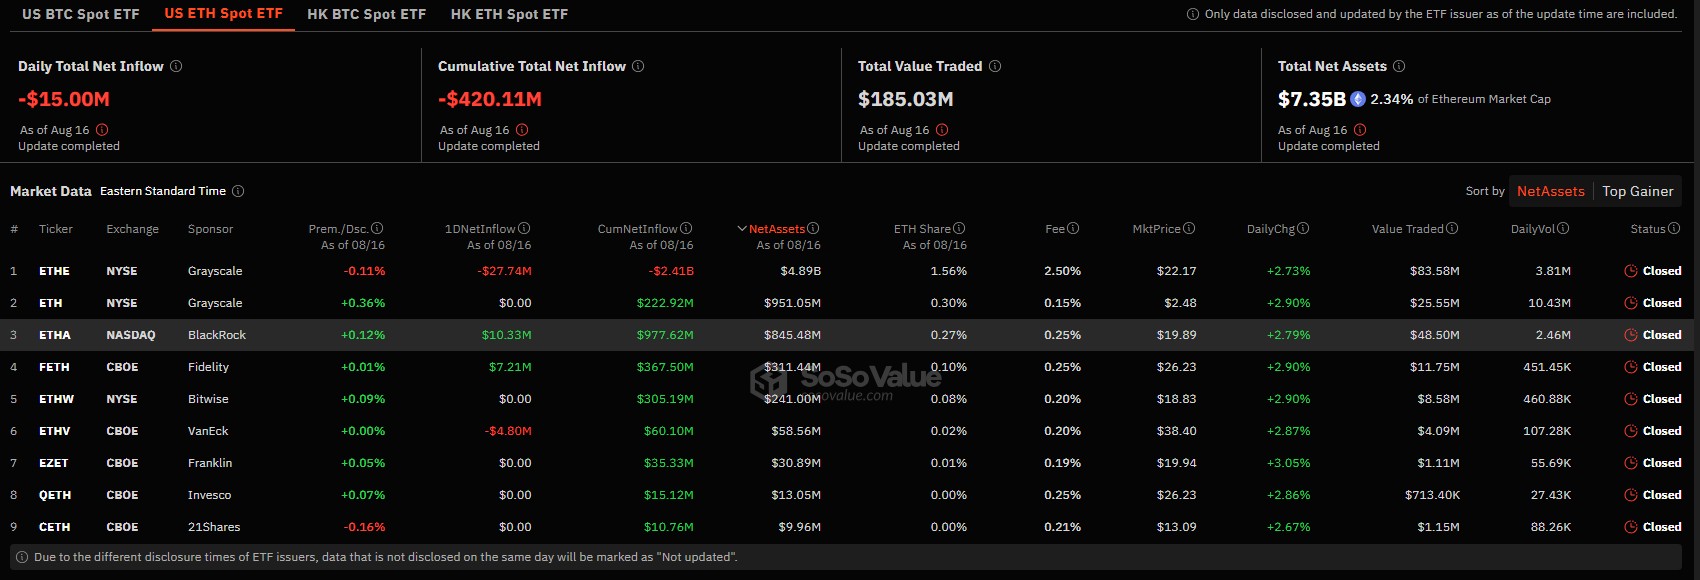The height and width of the screenshot is (580, 1700).
Task: Click the info icon in the footer disclosure note
Action: click(22, 557)
